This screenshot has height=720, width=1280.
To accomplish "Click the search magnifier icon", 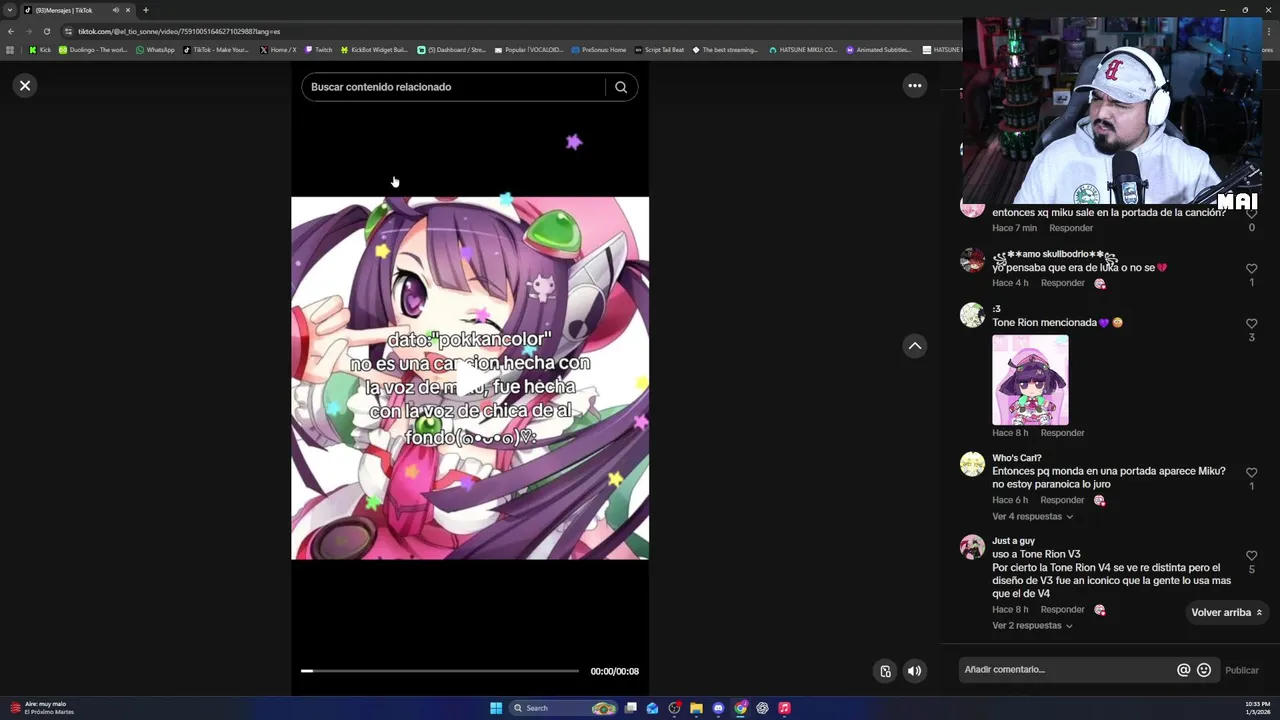I will [x=621, y=87].
